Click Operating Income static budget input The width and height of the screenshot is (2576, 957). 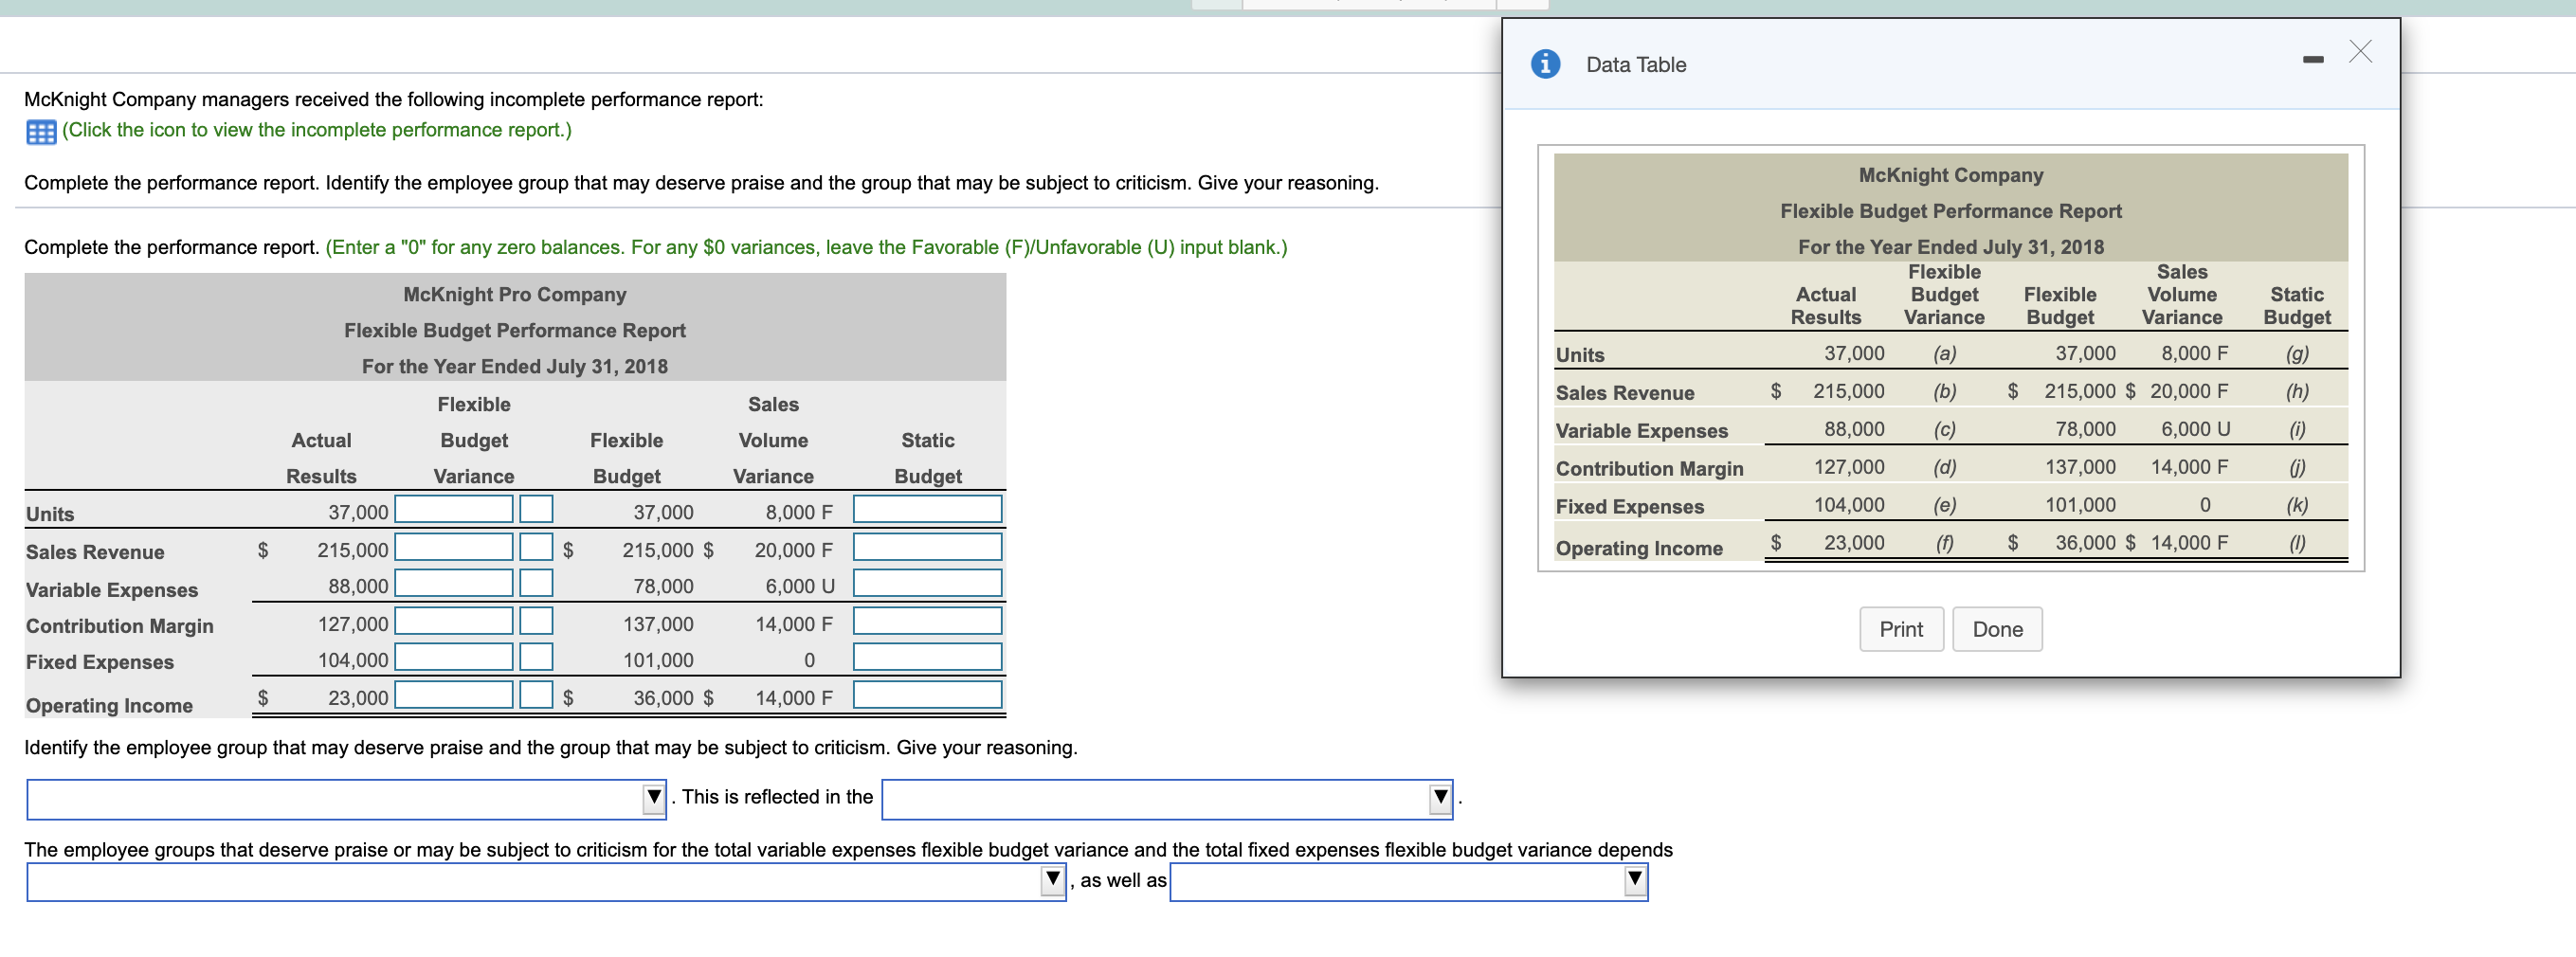927,695
